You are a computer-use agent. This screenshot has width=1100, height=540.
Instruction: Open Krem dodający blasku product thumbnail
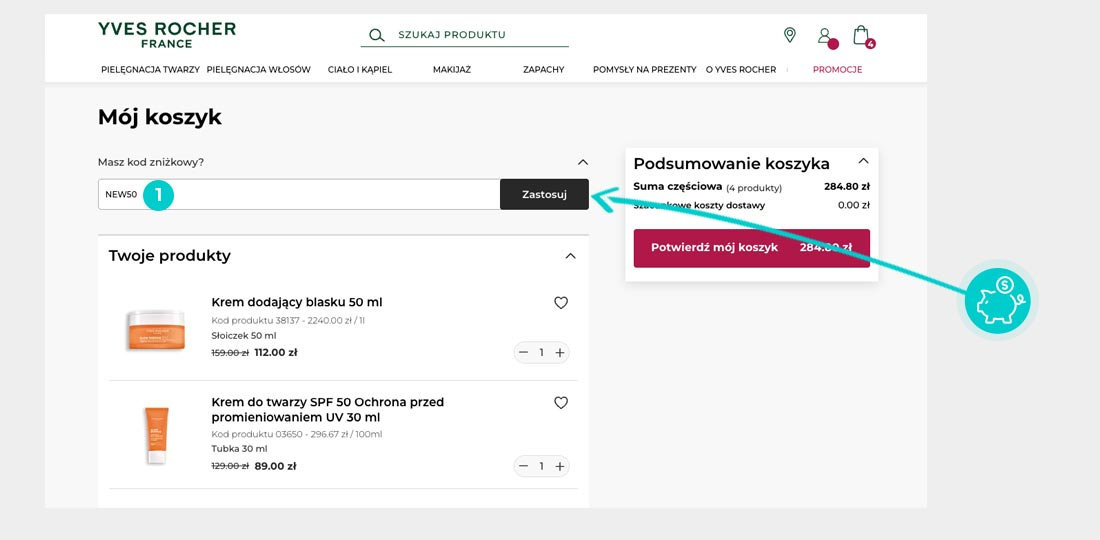(x=155, y=329)
